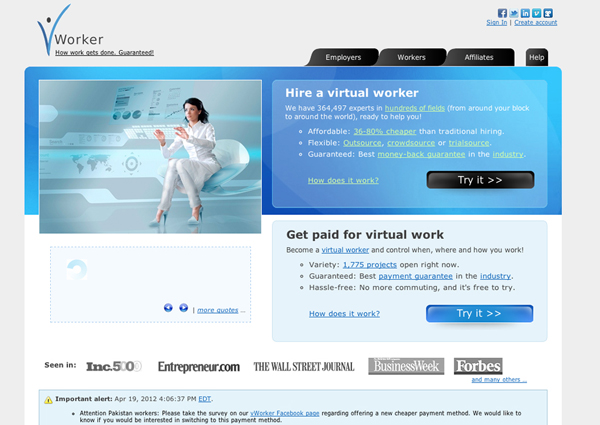This screenshot has width=600, height=425.
Task: Click the 'Get paid for virtual work' heading
Action: click(x=365, y=234)
